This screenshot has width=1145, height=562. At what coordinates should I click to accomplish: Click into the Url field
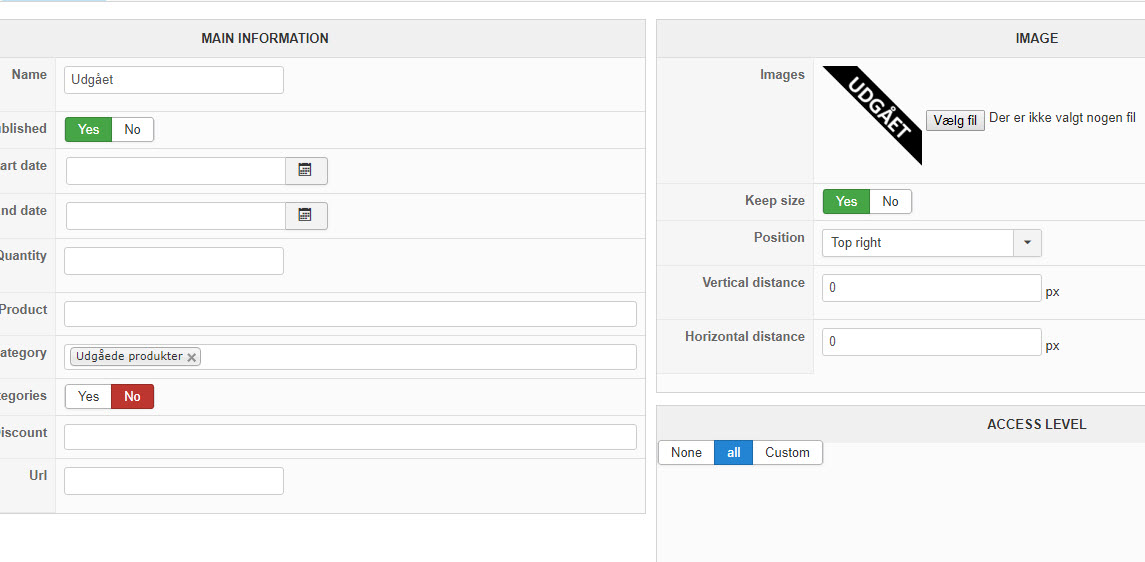point(174,481)
